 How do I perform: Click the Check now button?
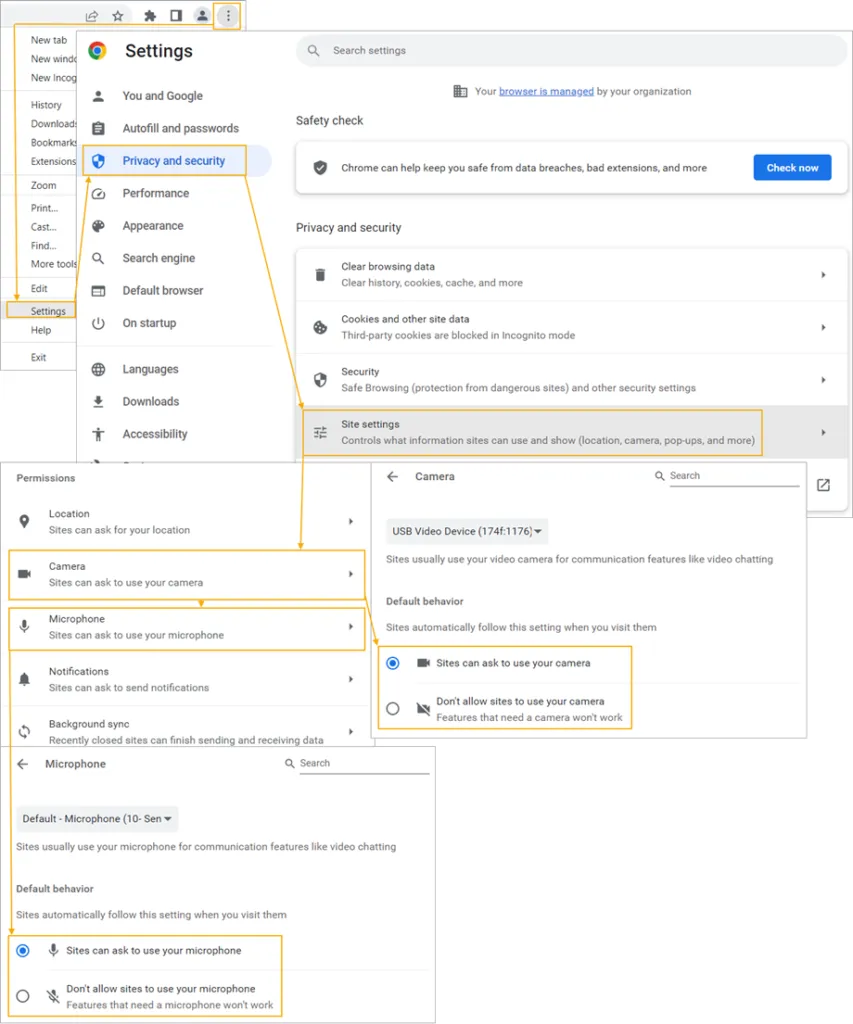[792, 168]
